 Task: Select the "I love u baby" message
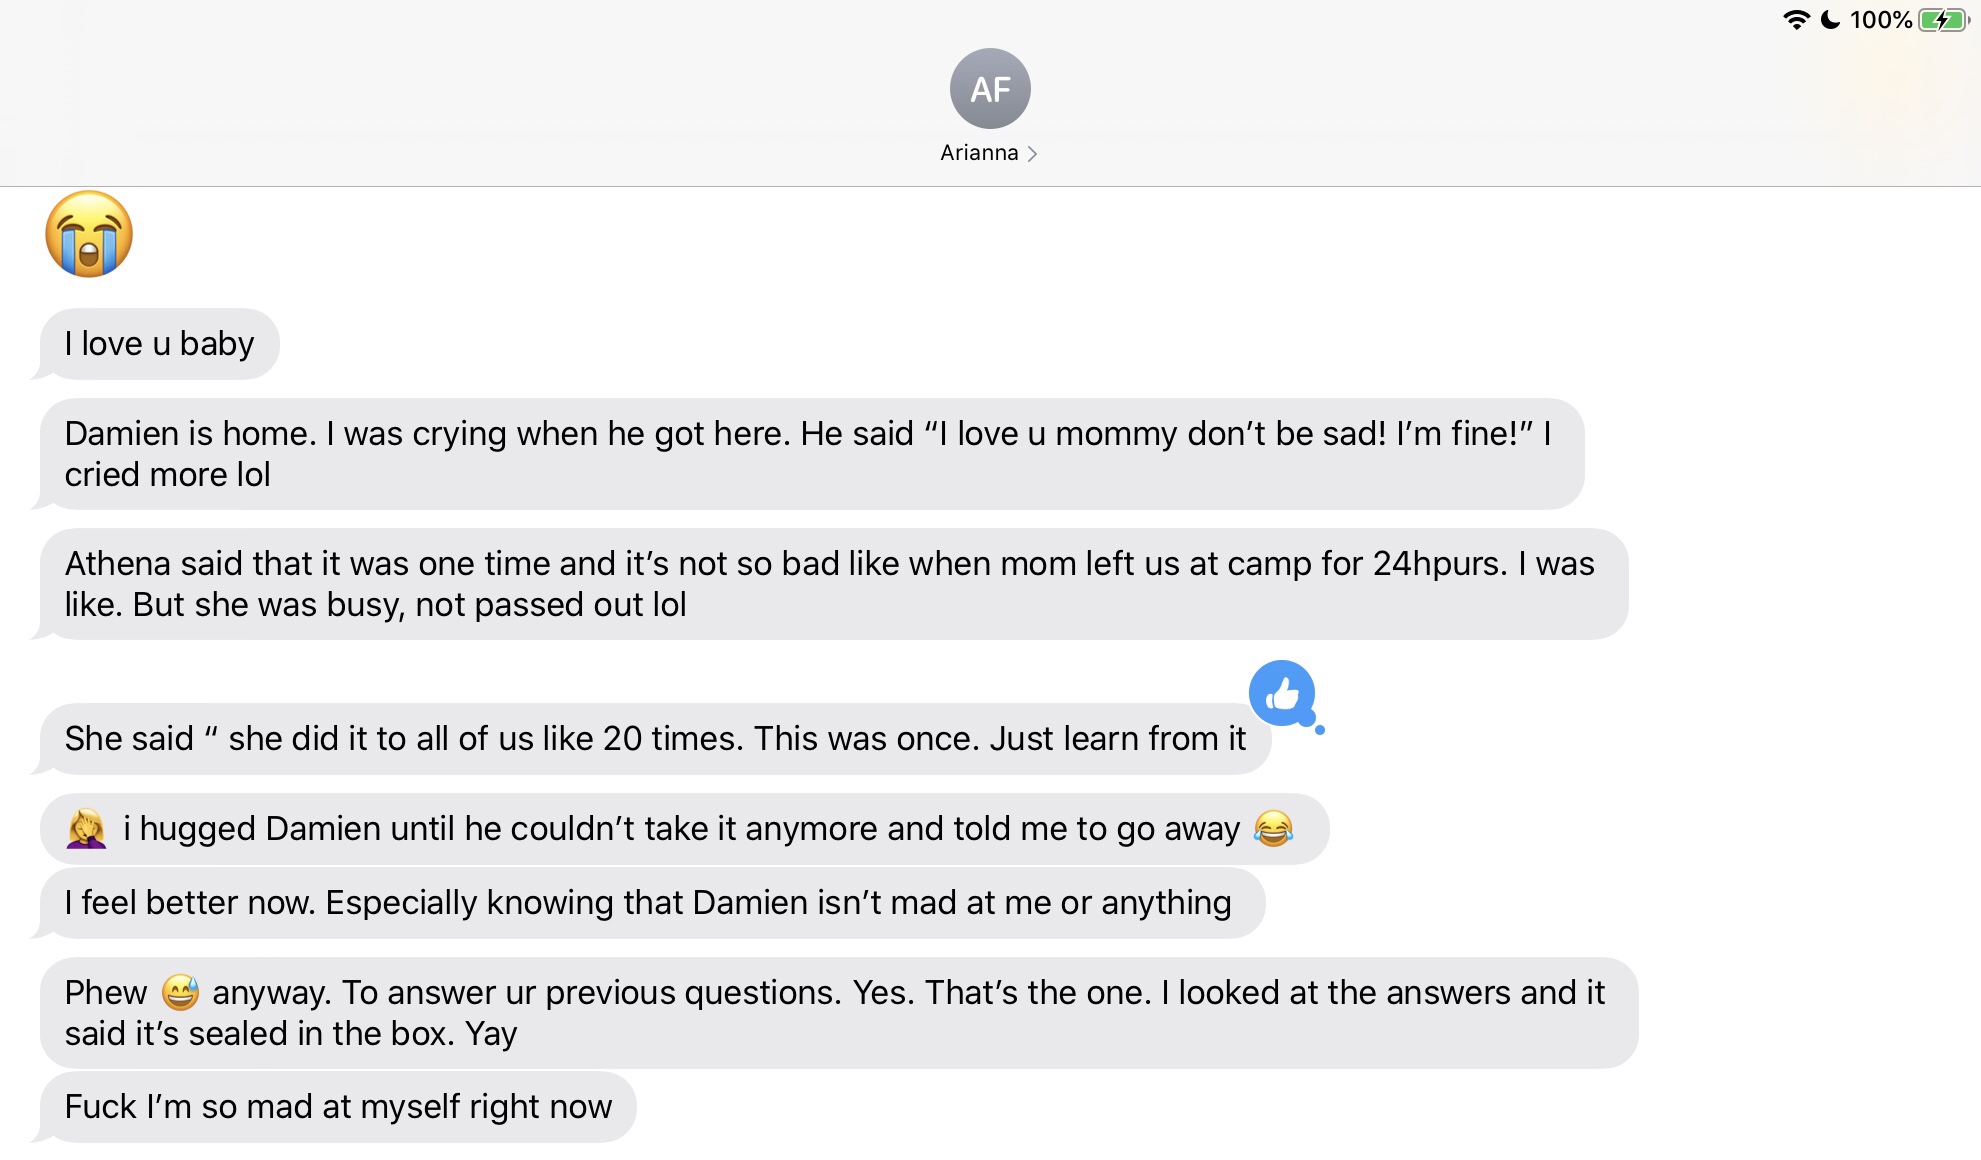click(x=159, y=344)
